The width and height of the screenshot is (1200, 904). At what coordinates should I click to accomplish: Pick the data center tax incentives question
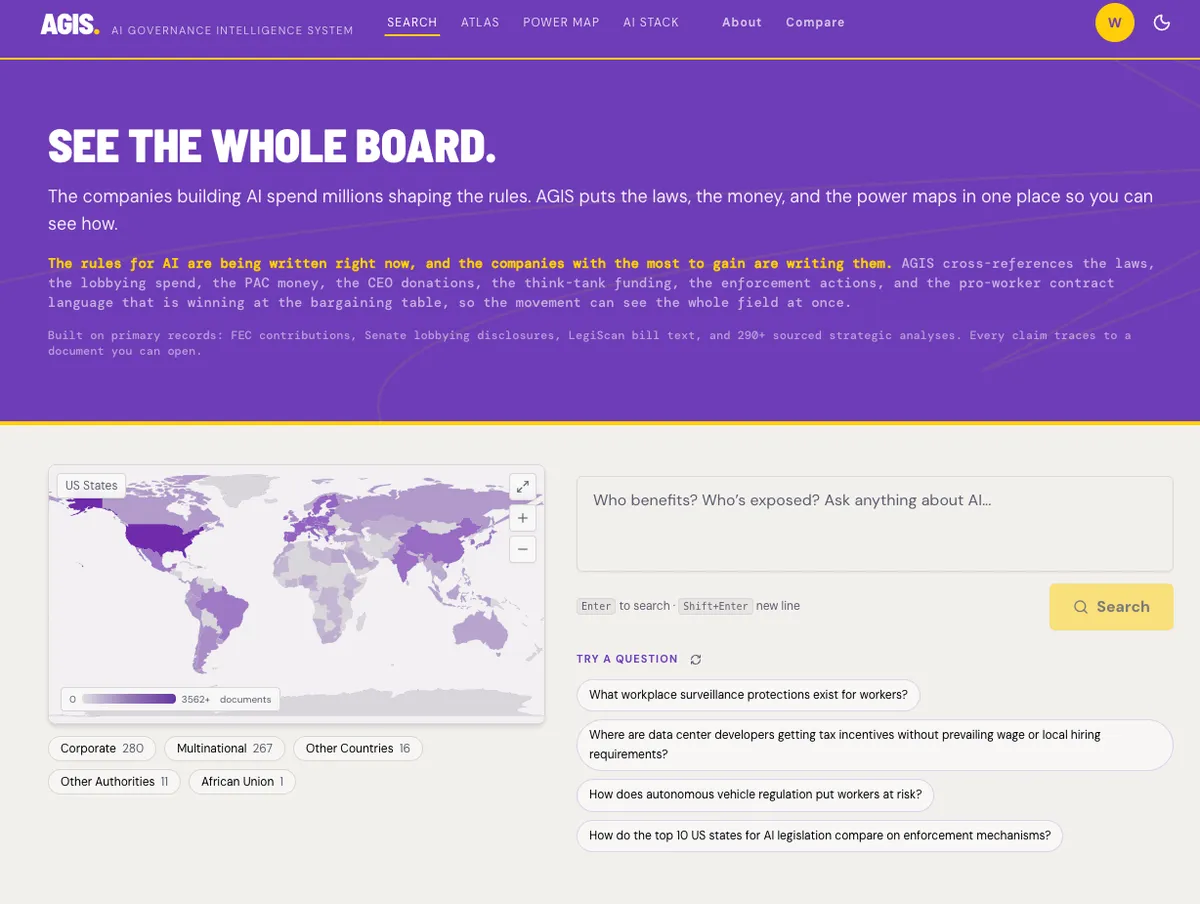pyautogui.click(x=875, y=745)
